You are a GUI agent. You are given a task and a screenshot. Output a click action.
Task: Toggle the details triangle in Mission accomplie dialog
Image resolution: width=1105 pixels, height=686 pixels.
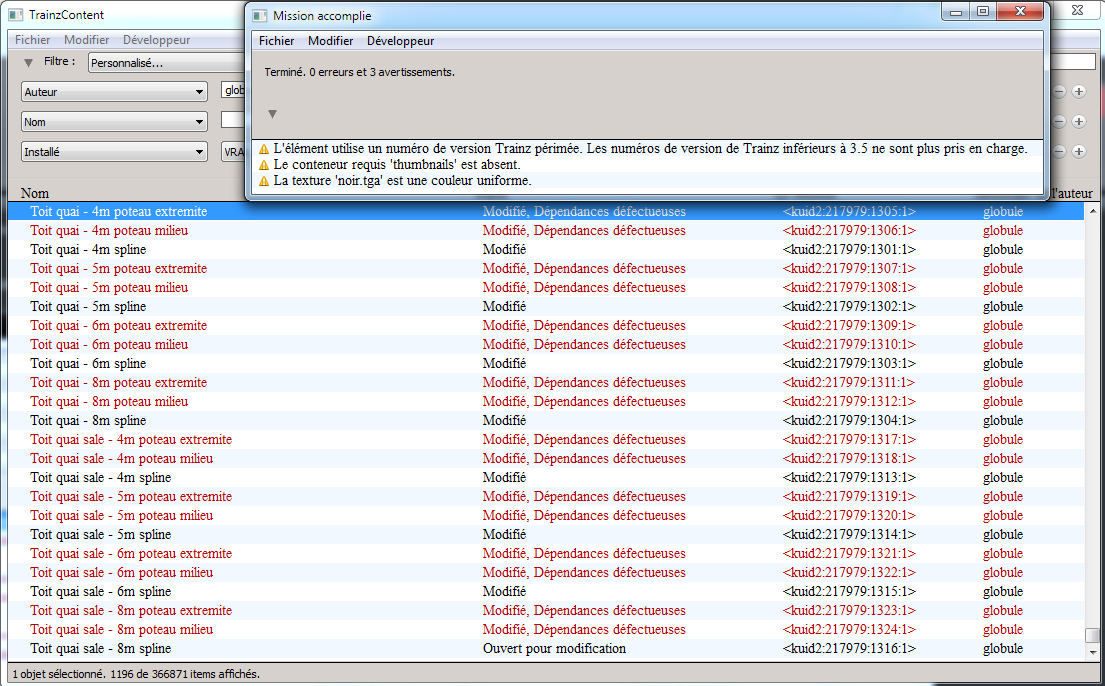[x=273, y=114]
